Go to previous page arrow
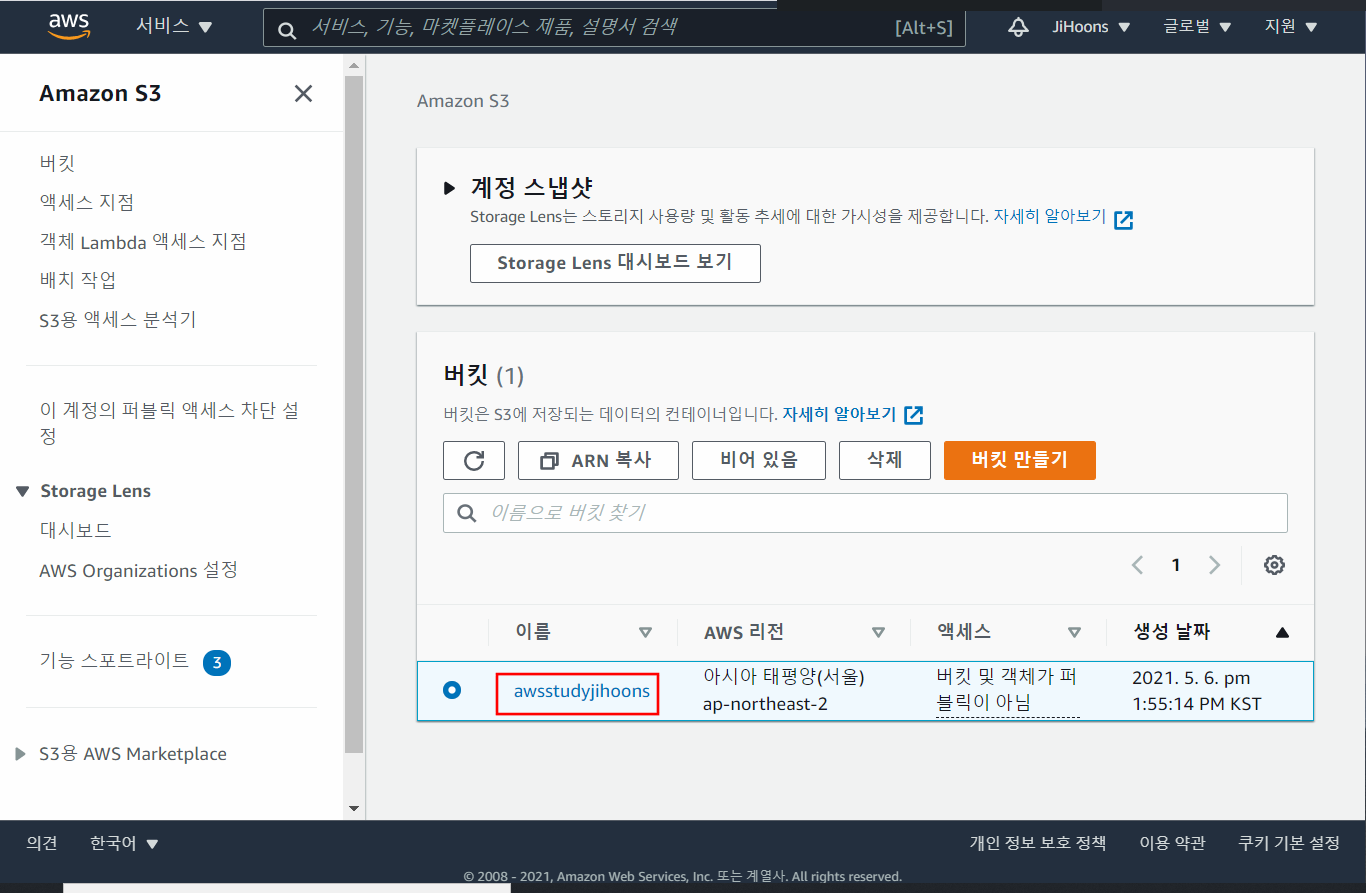This screenshot has height=893, width=1366. pos(1137,565)
